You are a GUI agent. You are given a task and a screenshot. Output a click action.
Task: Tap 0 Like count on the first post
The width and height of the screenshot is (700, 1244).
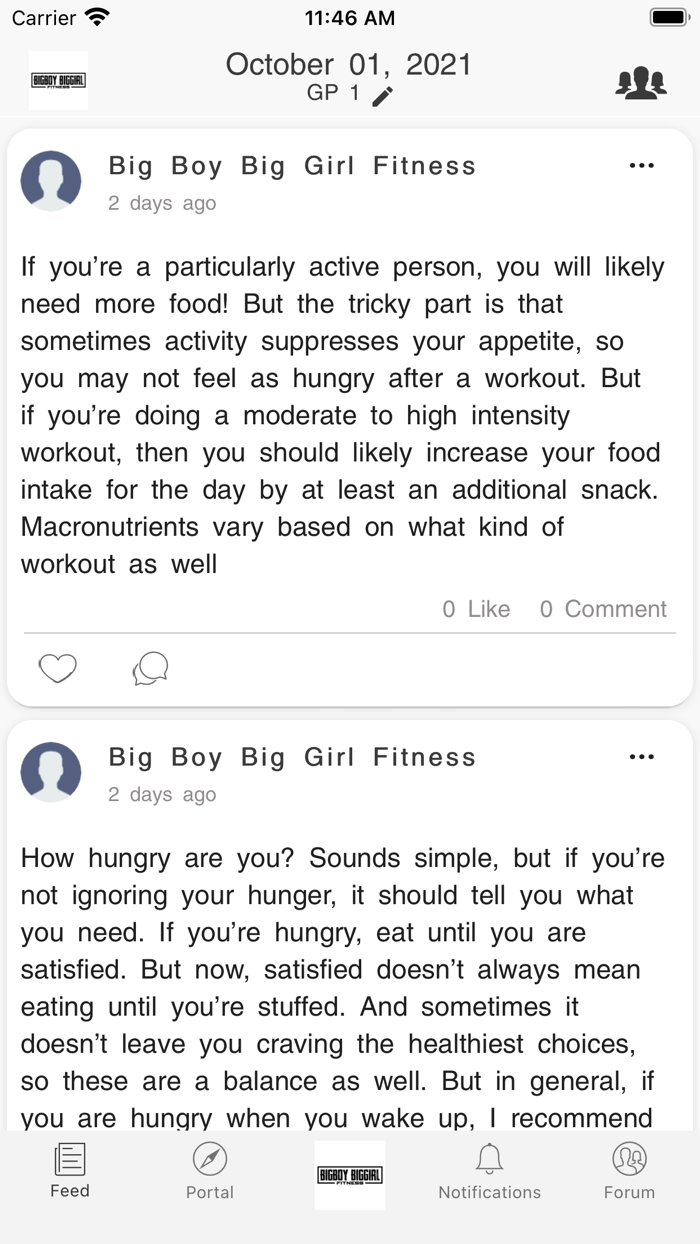click(476, 608)
